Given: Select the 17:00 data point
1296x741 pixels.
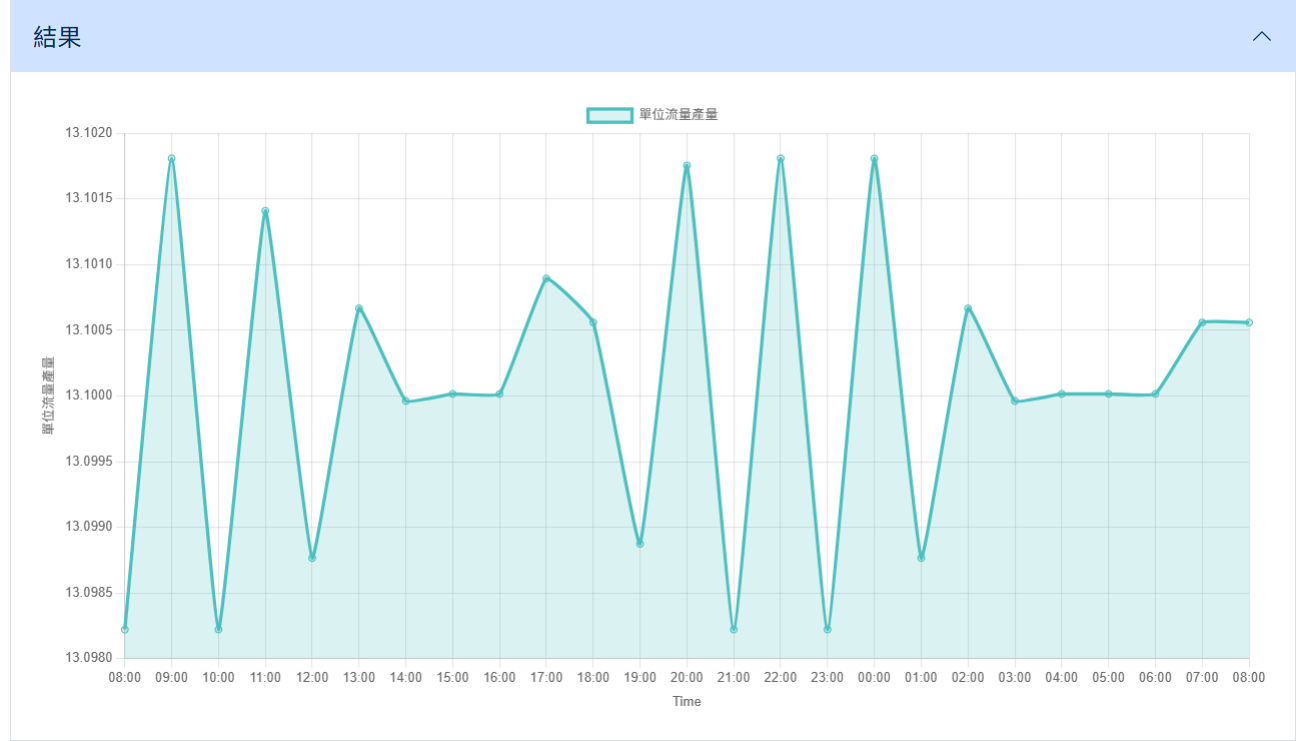Looking at the screenshot, I should [x=546, y=278].
